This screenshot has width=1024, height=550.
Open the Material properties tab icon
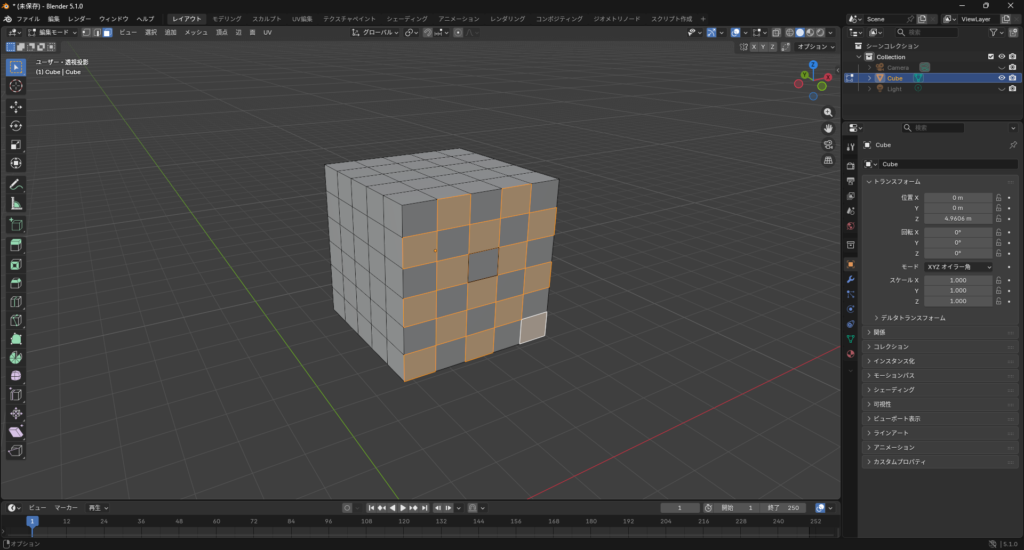pos(850,354)
